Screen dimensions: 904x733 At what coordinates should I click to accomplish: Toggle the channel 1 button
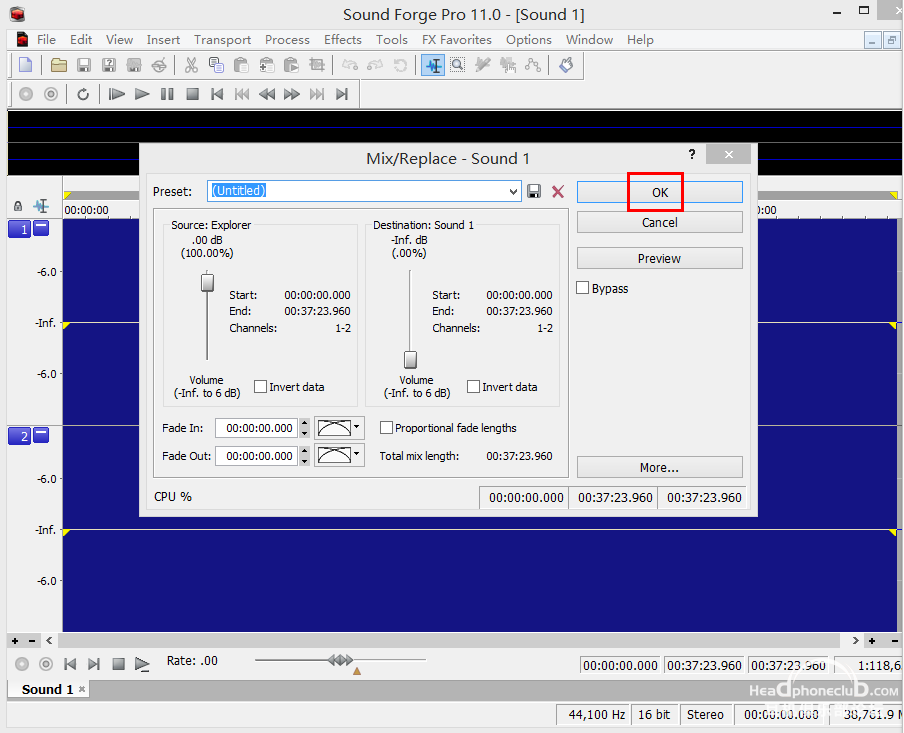pyautogui.click(x=19, y=229)
